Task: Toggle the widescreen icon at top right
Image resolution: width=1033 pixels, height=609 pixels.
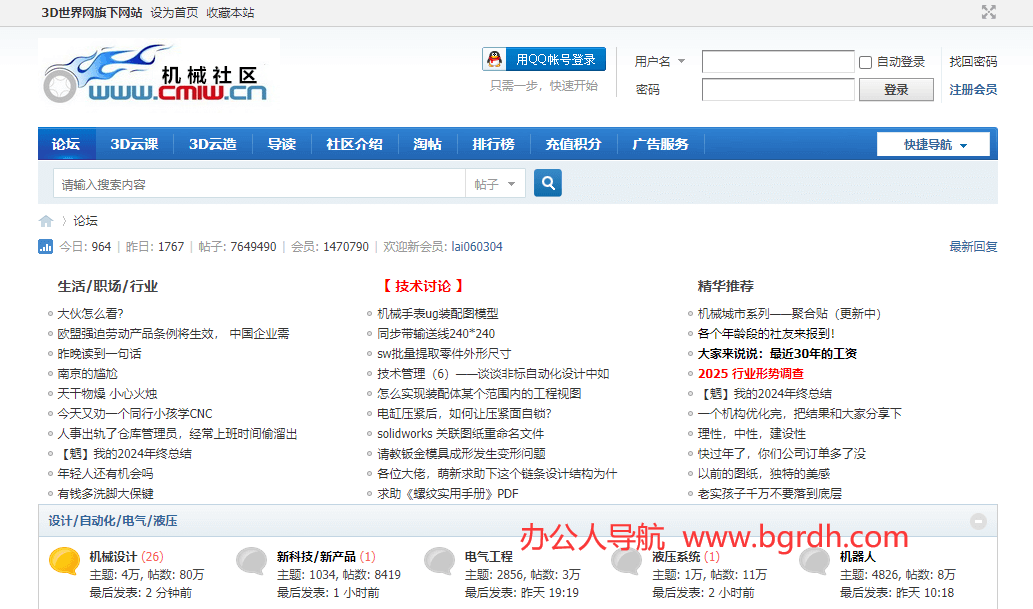Action: [988, 12]
